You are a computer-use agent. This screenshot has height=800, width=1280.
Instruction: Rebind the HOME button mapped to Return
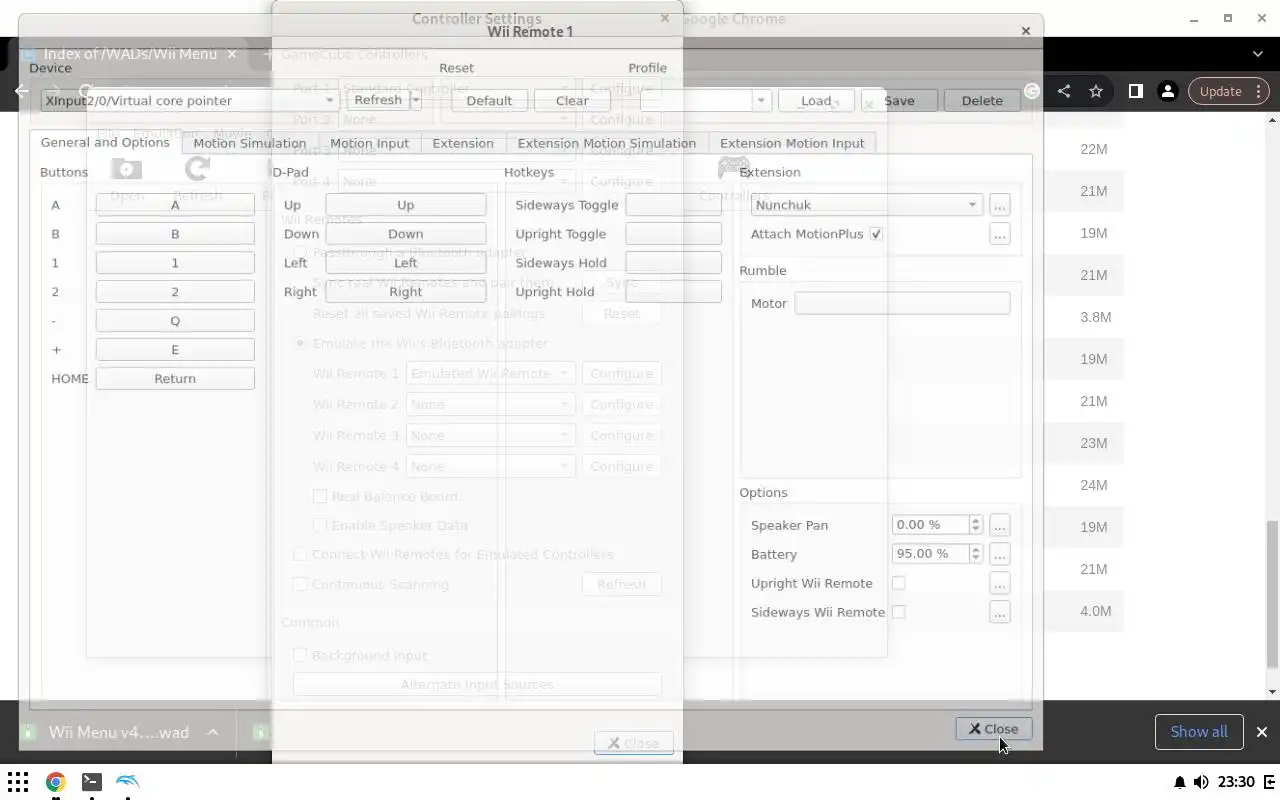[x=175, y=379]
